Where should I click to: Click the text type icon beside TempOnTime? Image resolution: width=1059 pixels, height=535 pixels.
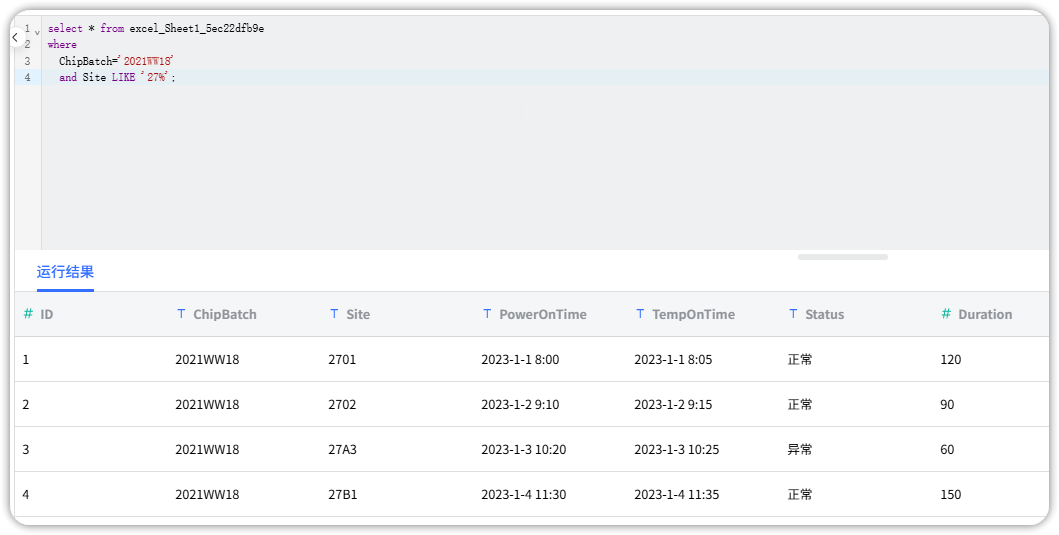click(x=640, y=314)
